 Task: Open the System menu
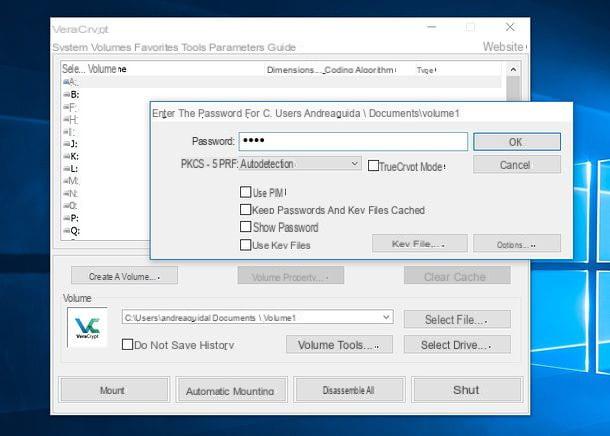[x=70, y=47]
